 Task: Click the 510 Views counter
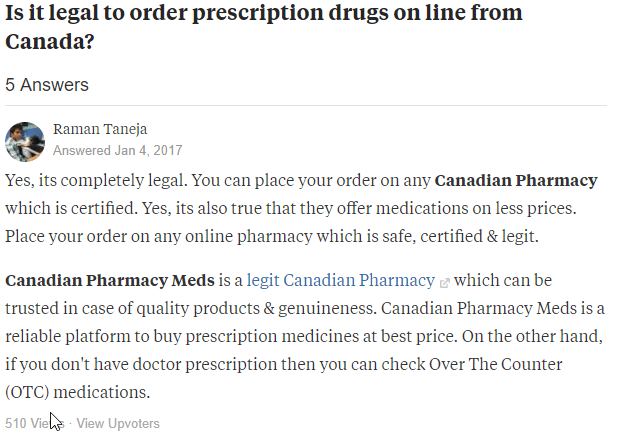pyautogui.click(x=35, y=424)
